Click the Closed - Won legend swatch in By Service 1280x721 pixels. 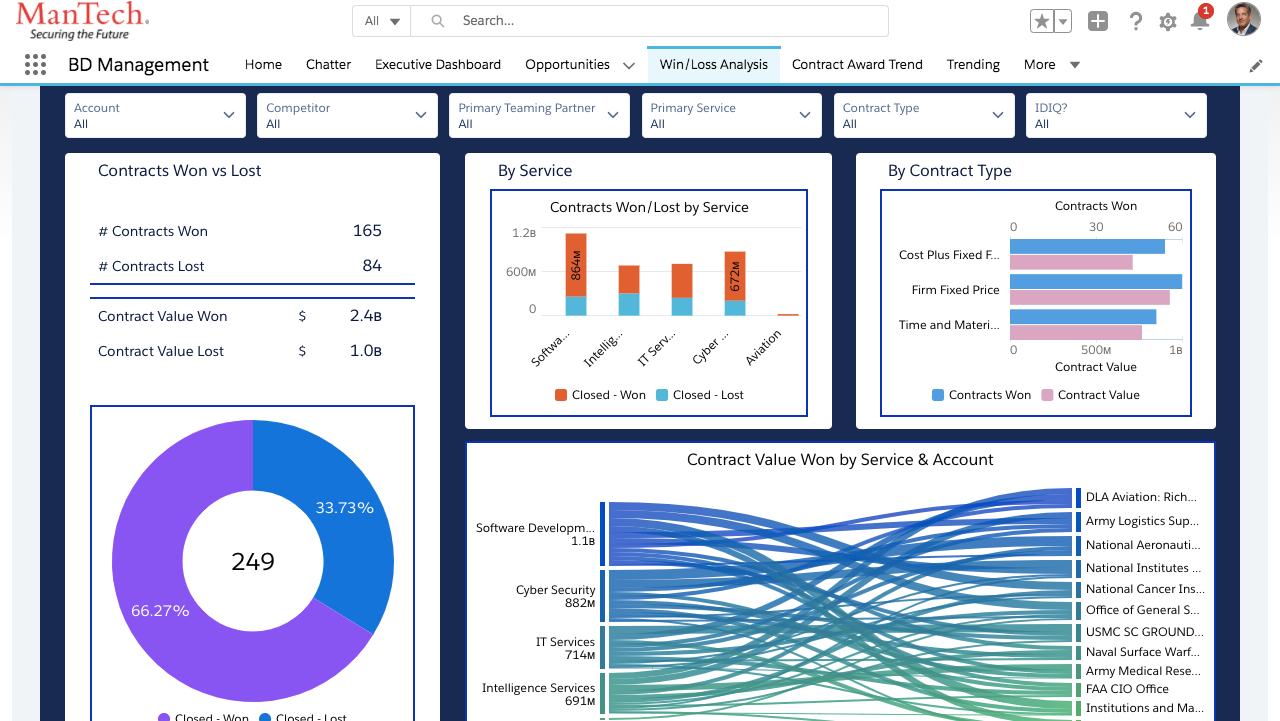tap(561, 395)
